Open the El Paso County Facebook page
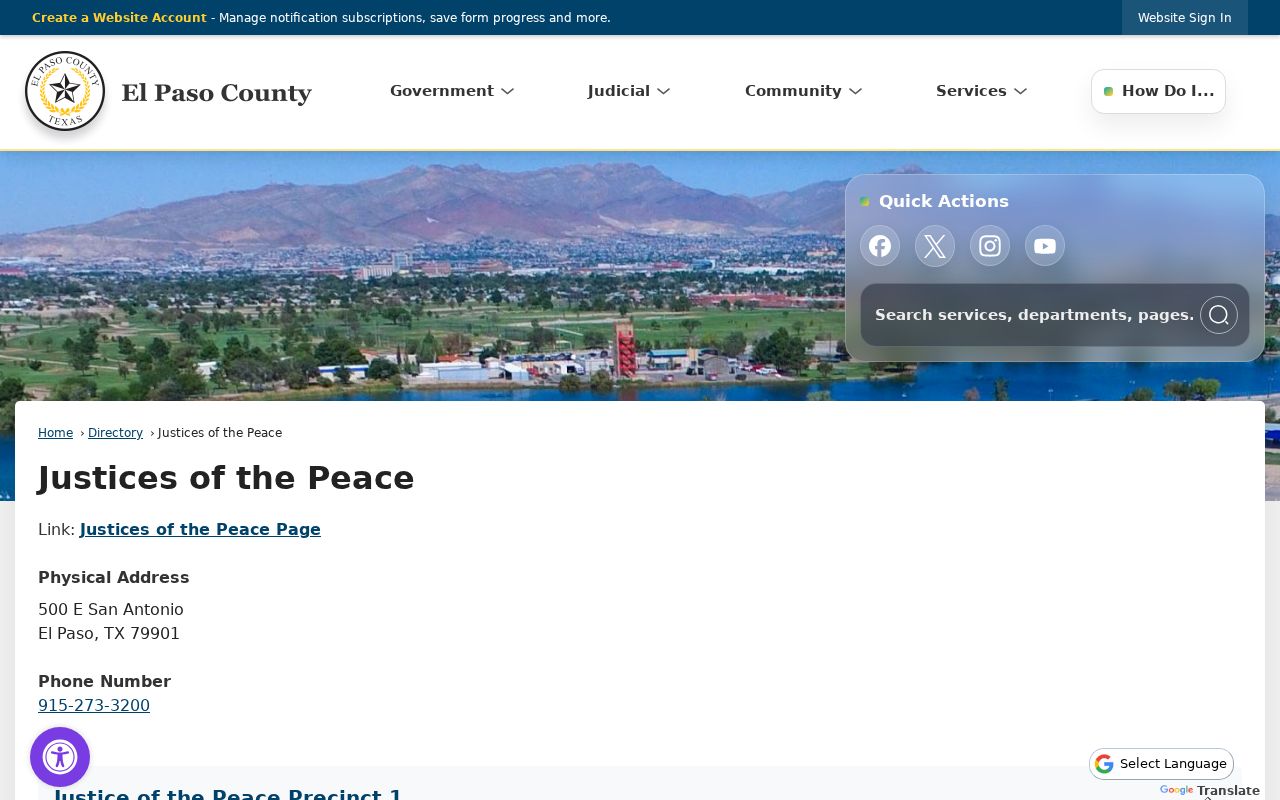The height and width of the screenshot is (800, 1280). (880, 246)
